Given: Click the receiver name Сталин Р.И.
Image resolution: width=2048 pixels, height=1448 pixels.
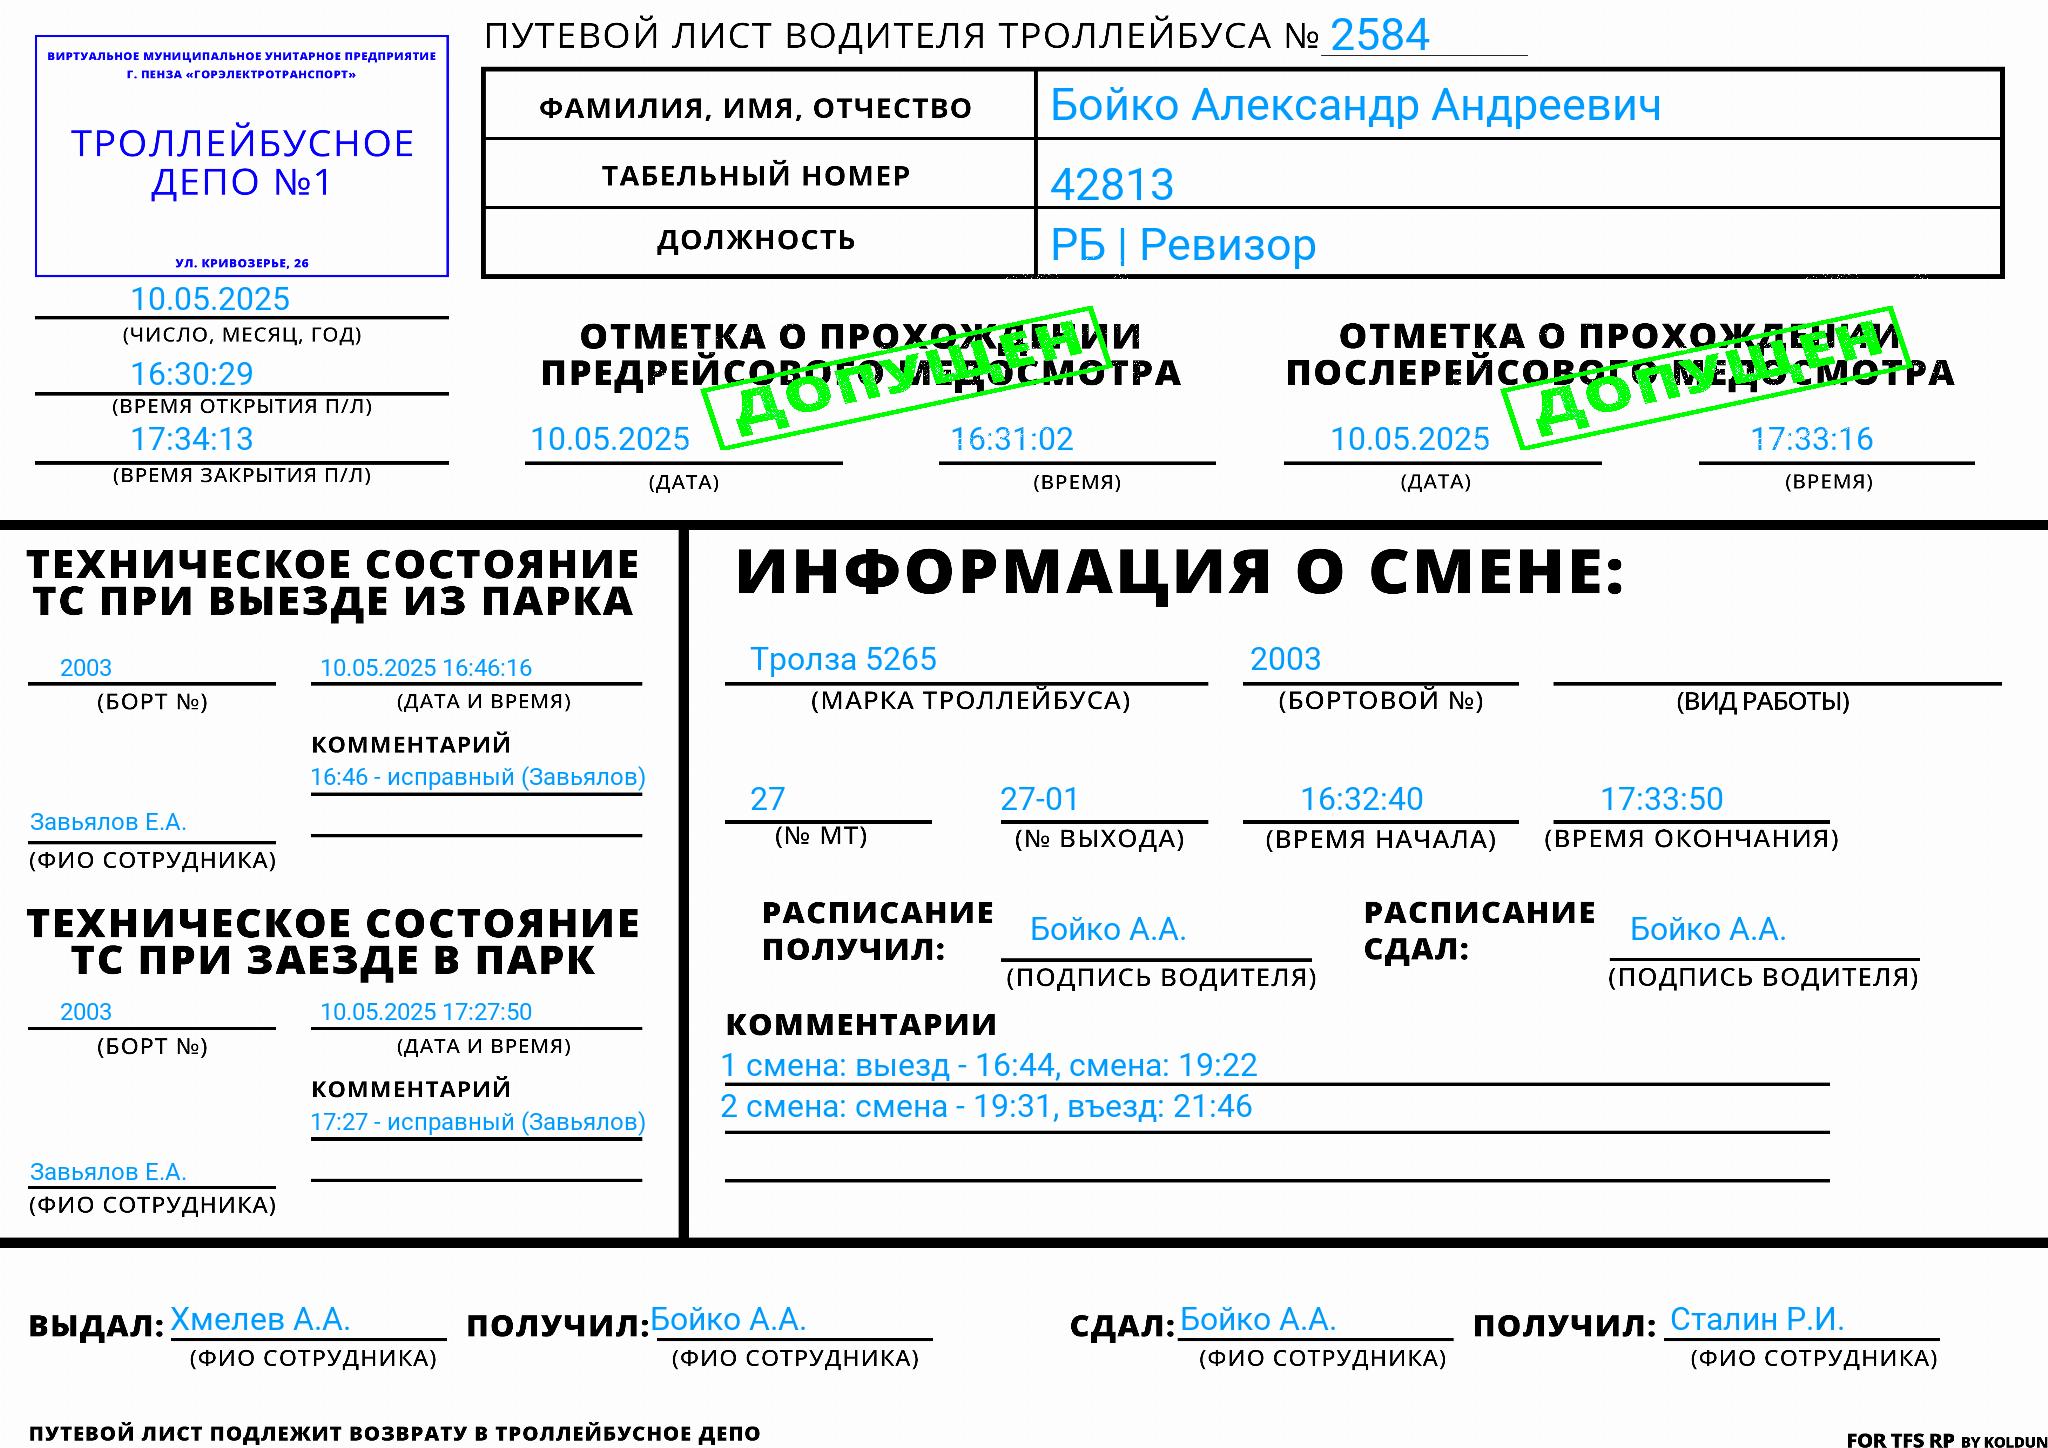Looking at the screenshot, I should (1757, 1319).
